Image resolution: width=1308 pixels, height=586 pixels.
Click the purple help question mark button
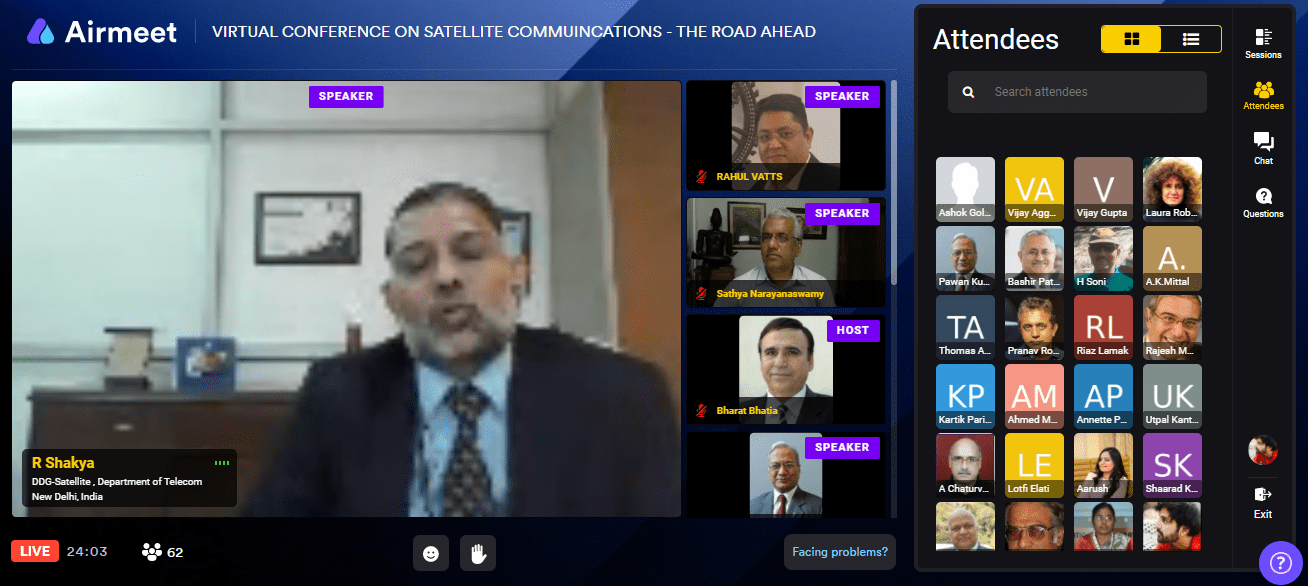pos(1280,563)
